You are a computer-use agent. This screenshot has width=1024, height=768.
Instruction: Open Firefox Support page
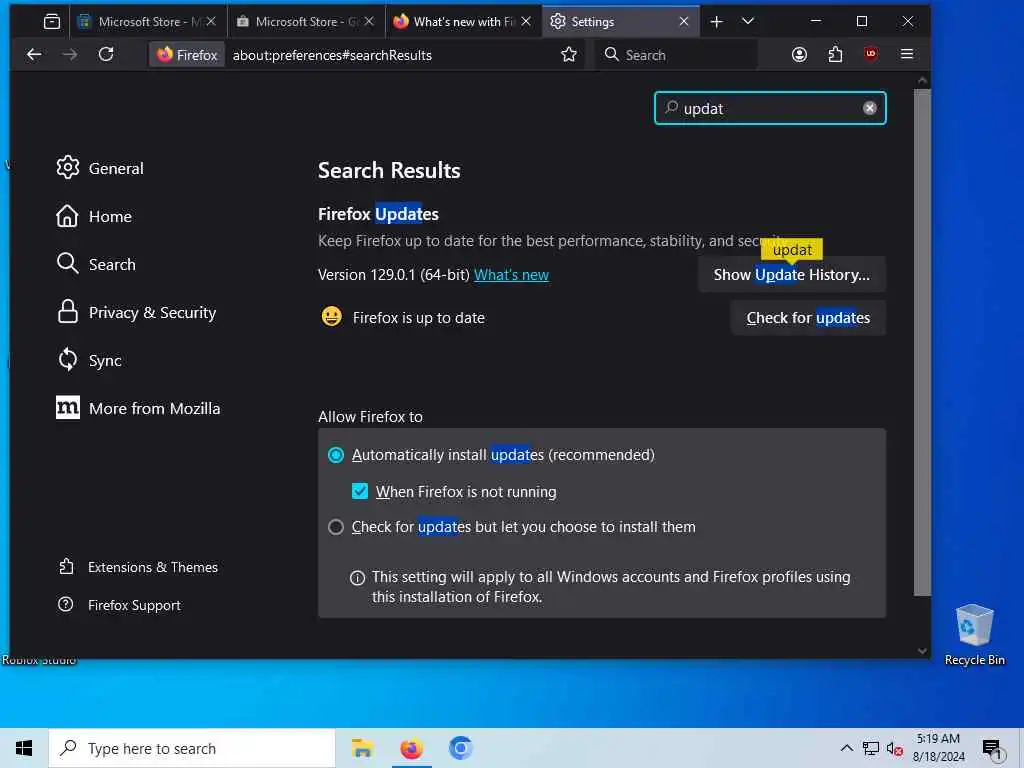click(120, 605)
